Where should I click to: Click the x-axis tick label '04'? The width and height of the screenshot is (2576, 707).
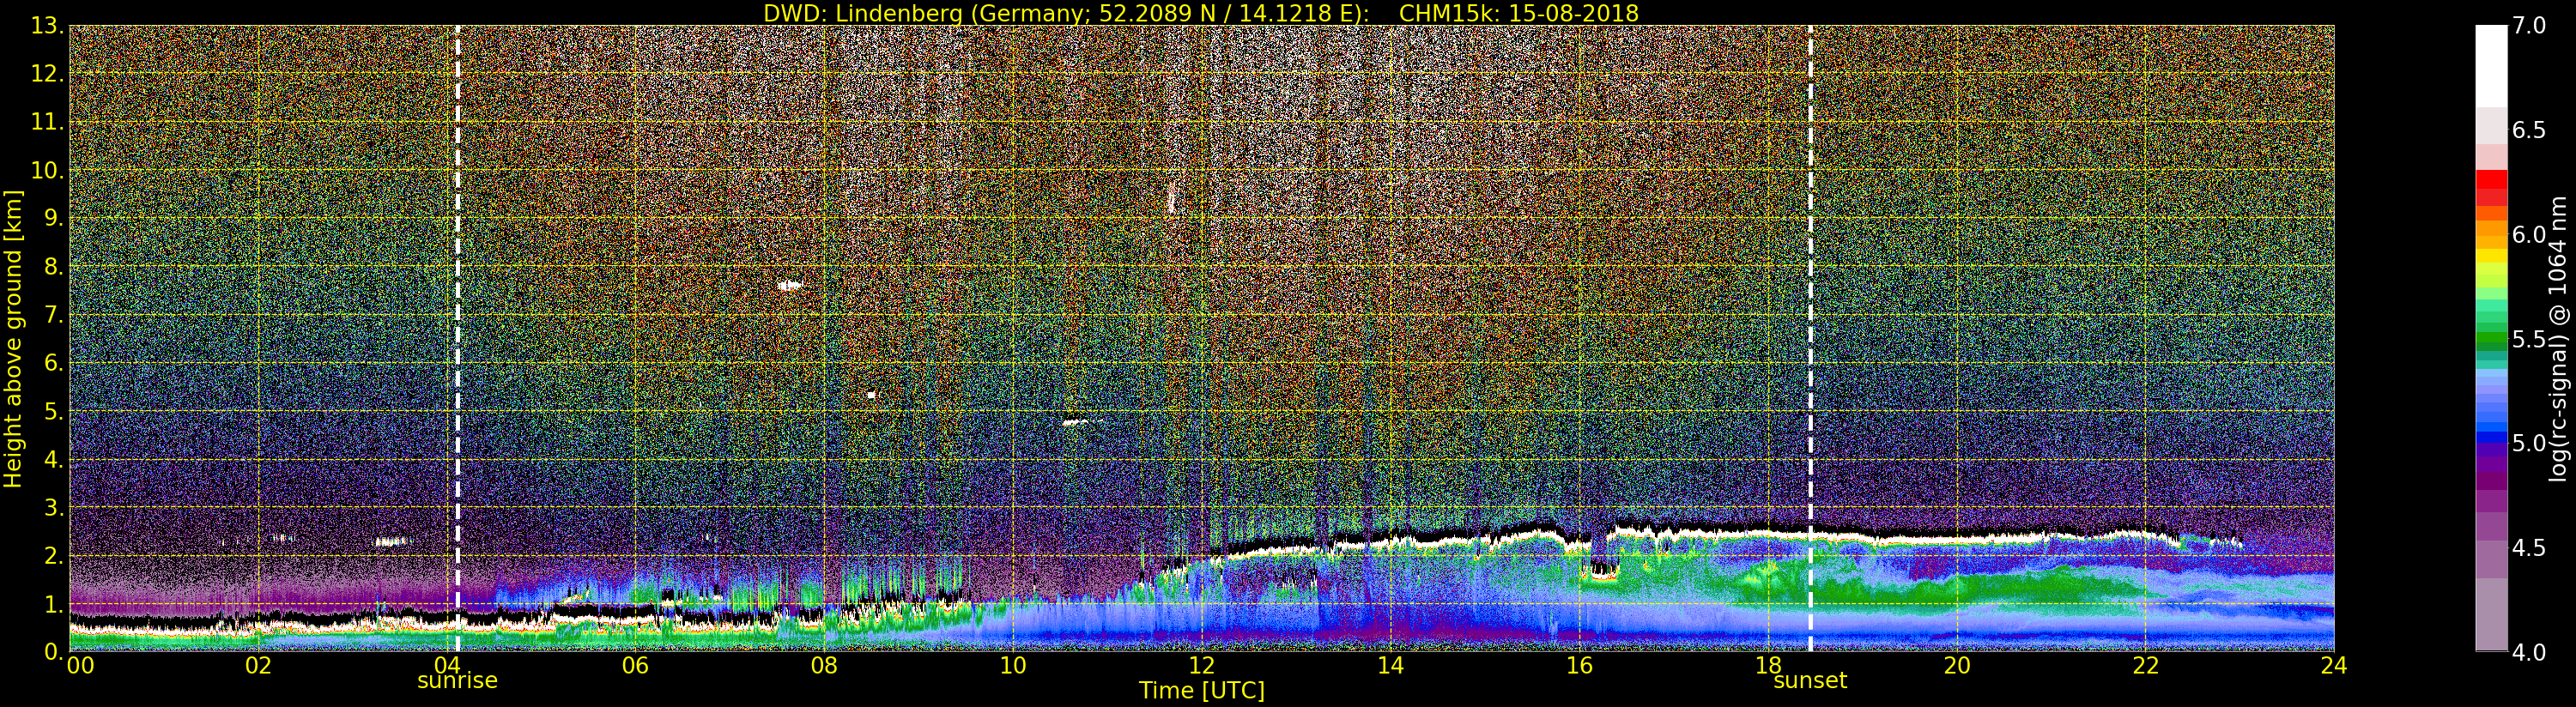(446, 666)
